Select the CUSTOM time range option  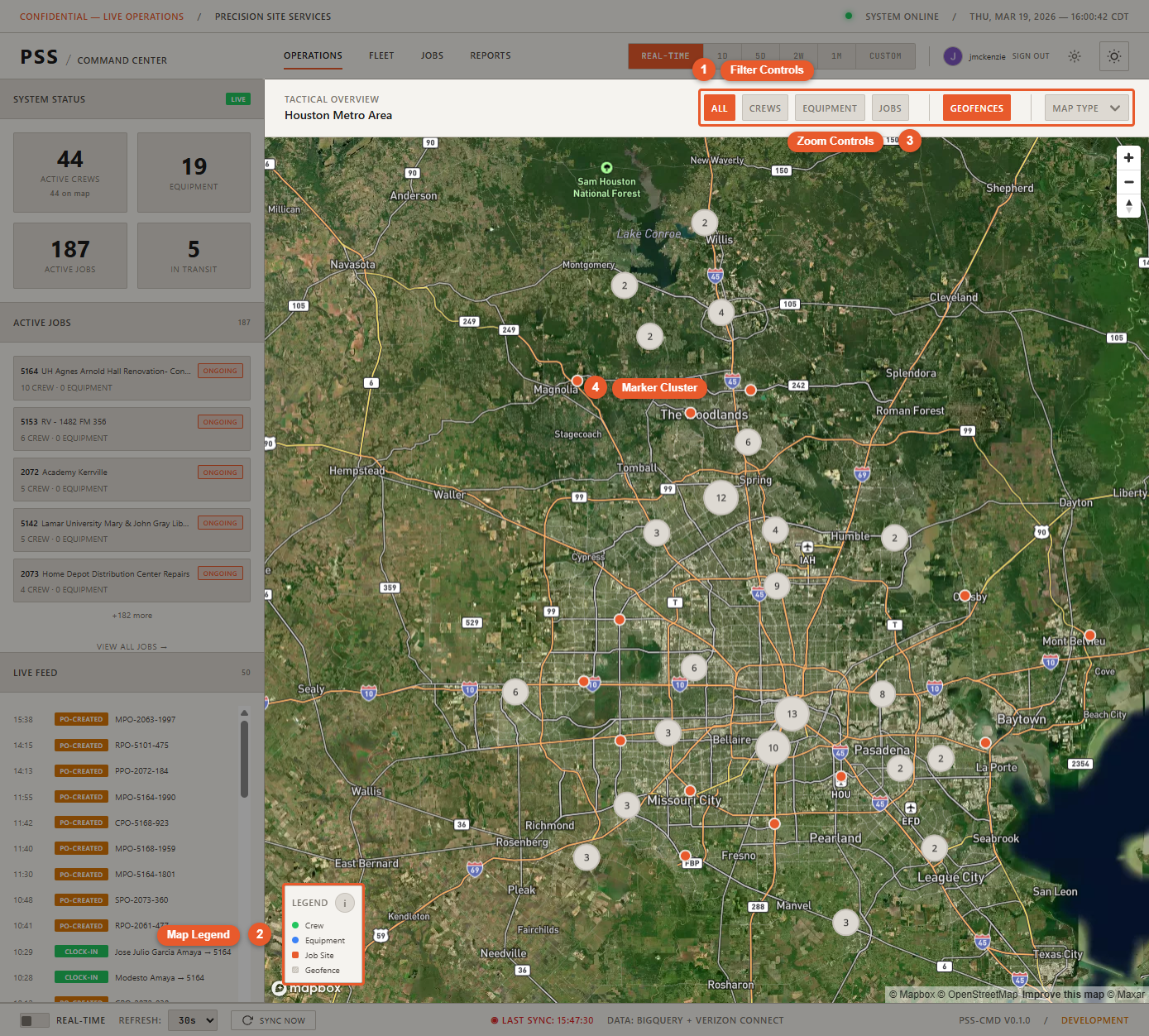tap(885, 56)
